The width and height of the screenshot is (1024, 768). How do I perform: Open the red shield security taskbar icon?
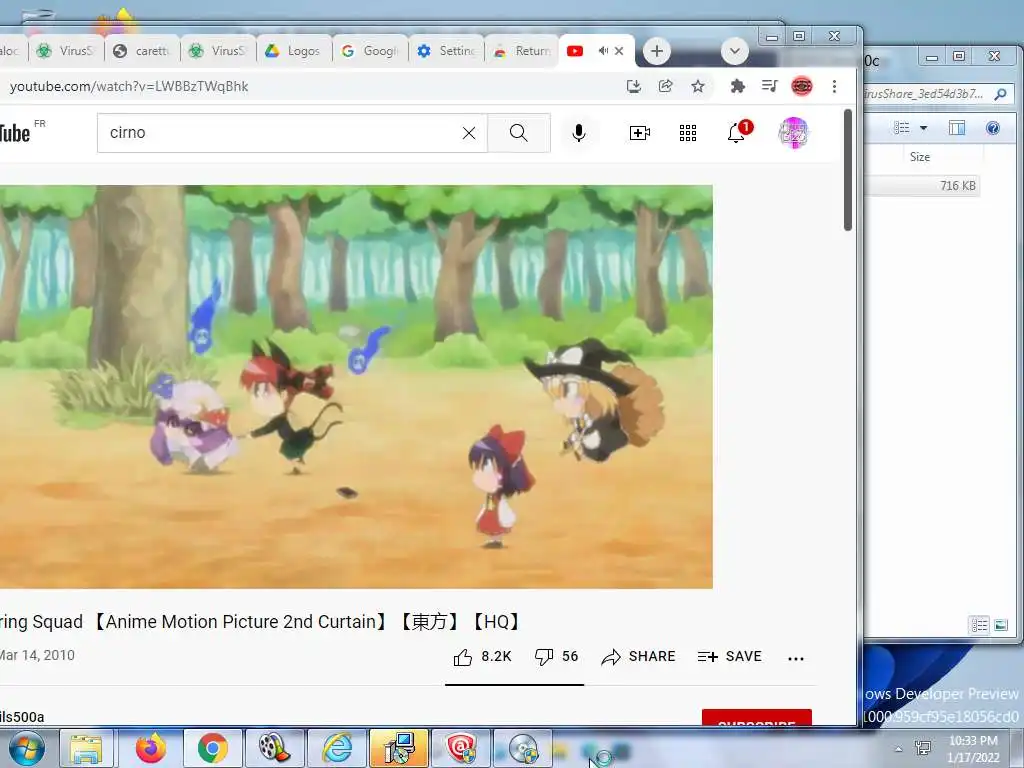(x=461, y=748)
